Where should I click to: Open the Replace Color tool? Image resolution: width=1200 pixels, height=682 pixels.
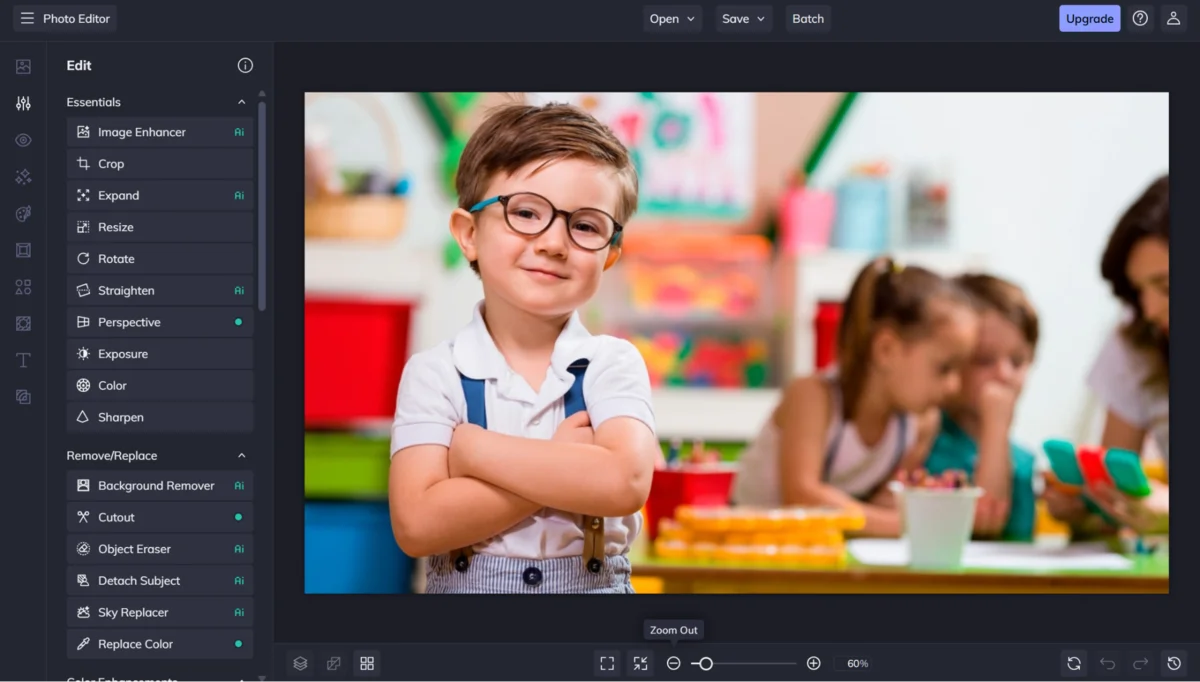click(160, 644)
